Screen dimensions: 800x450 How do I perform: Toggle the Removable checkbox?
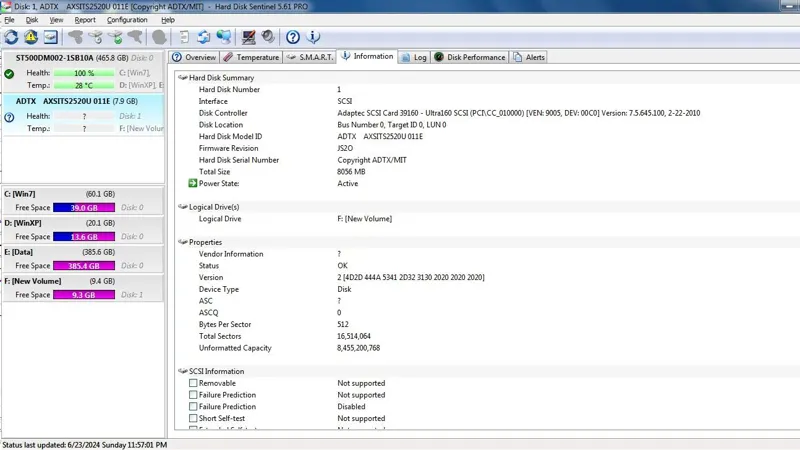click(193, 383)
